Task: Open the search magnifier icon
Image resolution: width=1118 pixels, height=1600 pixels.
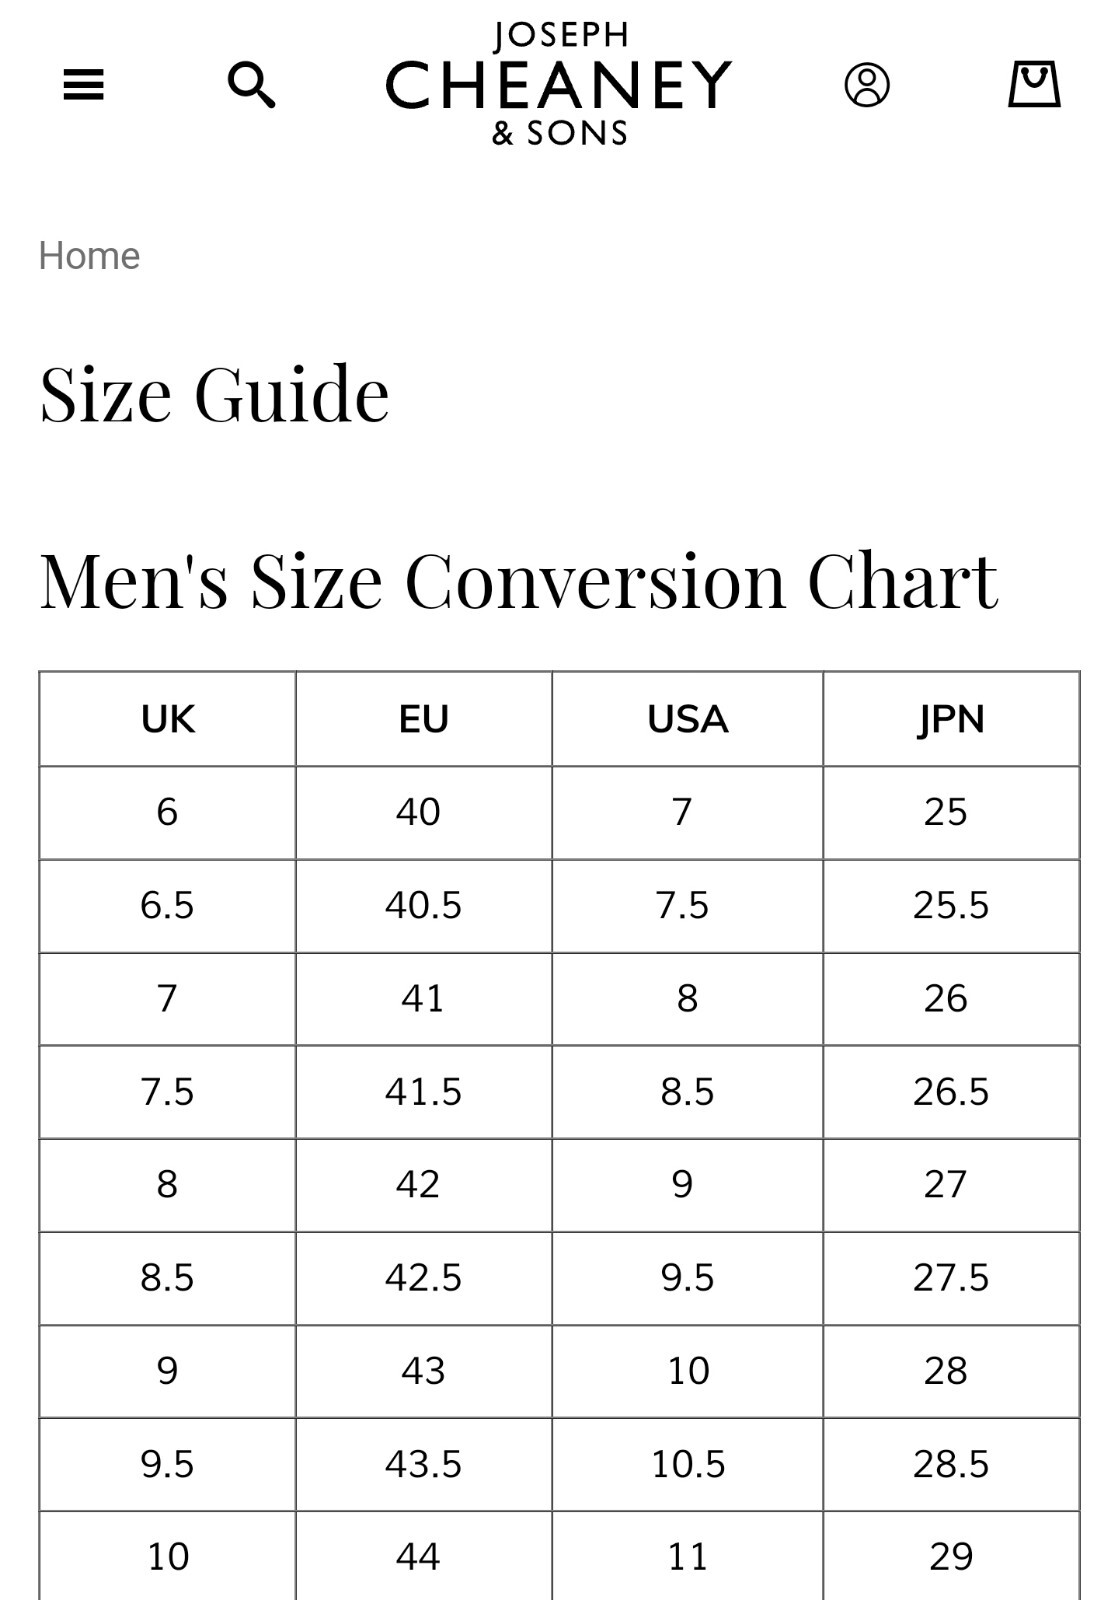Action: click(251, 85)
